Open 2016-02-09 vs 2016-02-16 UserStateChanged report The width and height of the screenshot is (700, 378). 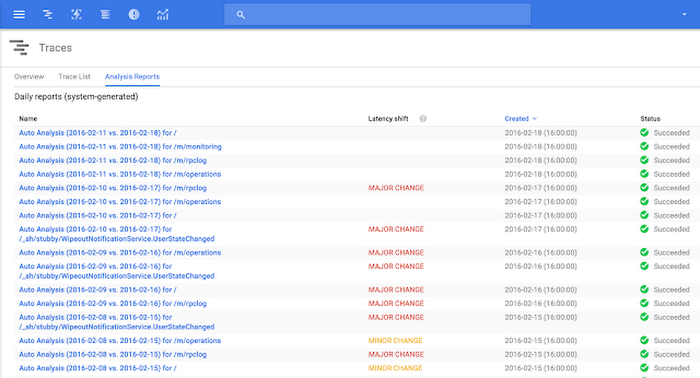(117, 271)
